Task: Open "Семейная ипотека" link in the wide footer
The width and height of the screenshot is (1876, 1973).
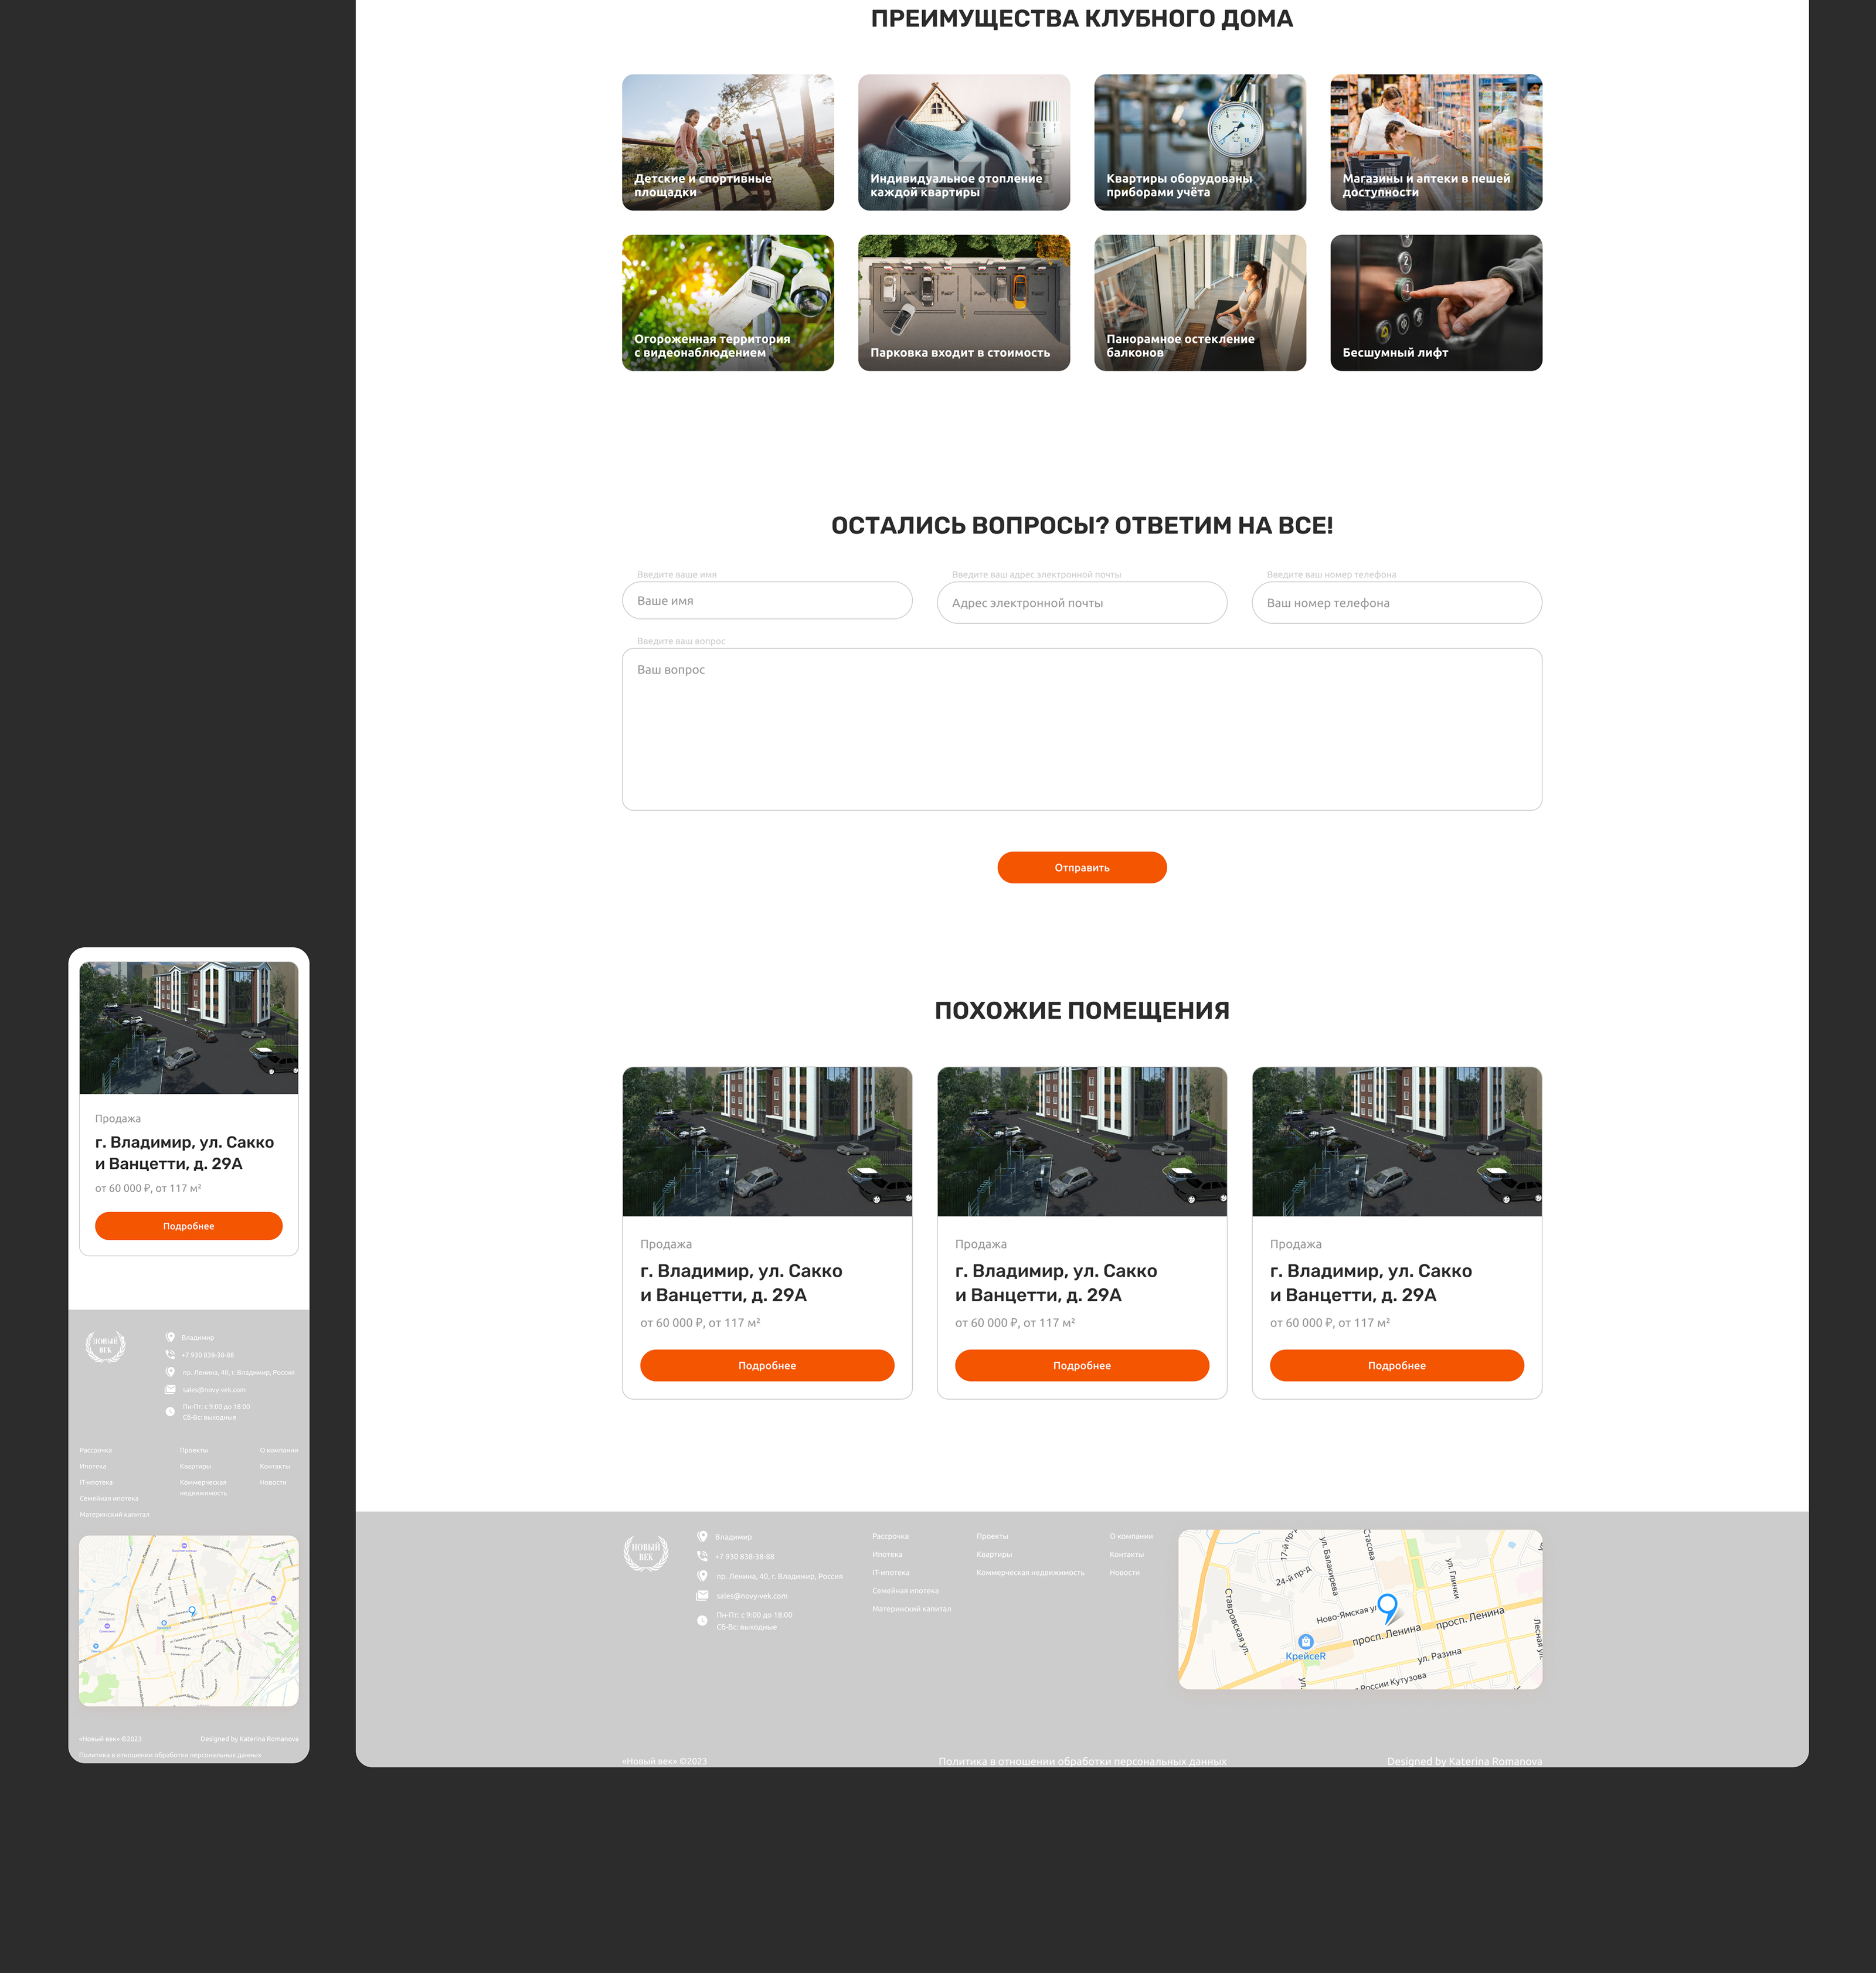Action: click(x=905, y=1590)
